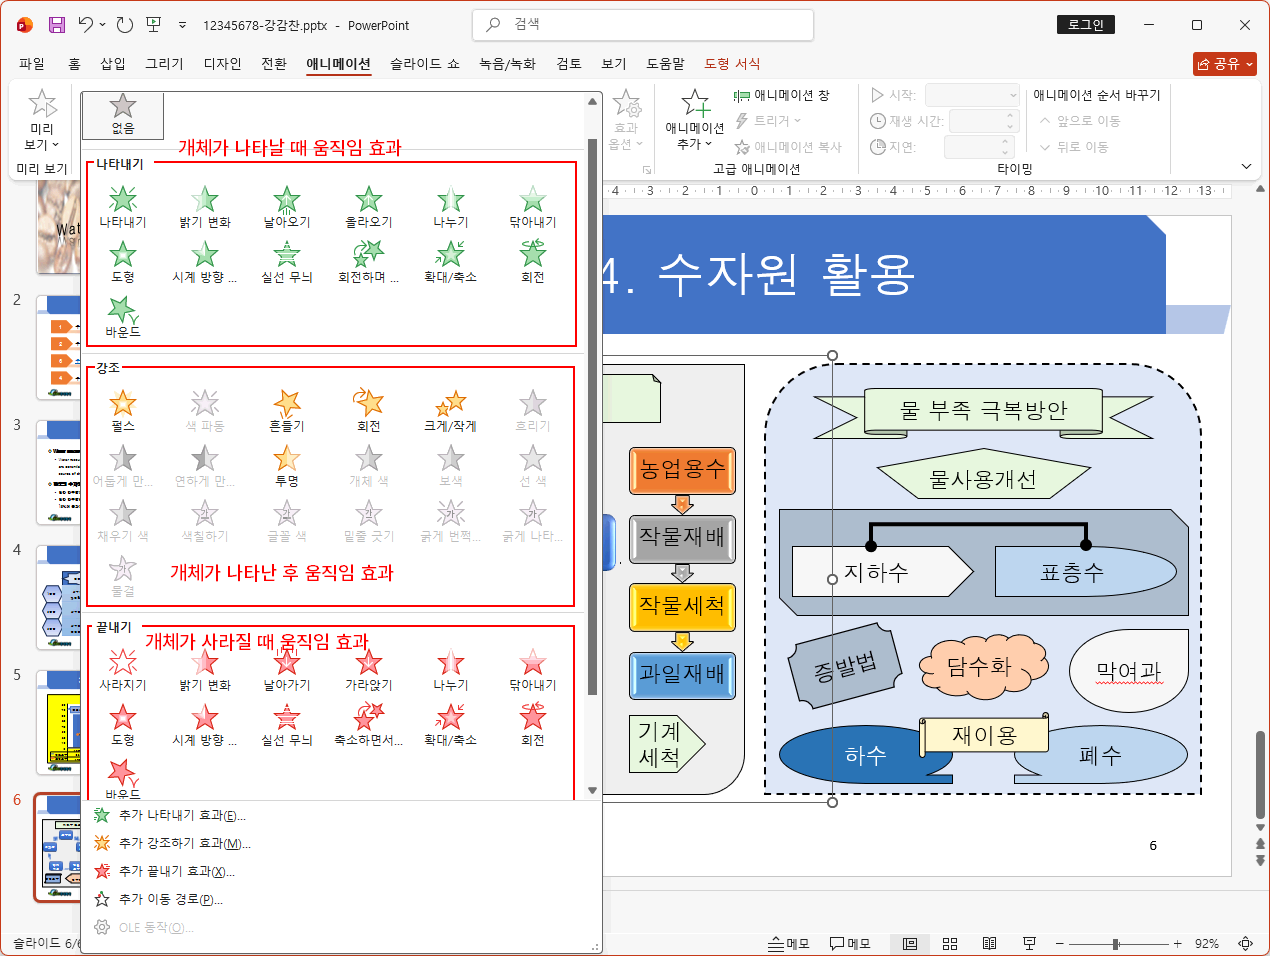This screenshot has width=1270, height=956.
Task: Switch to 여러 슬라이드 slide sorter view
Action: coord(950,943)
